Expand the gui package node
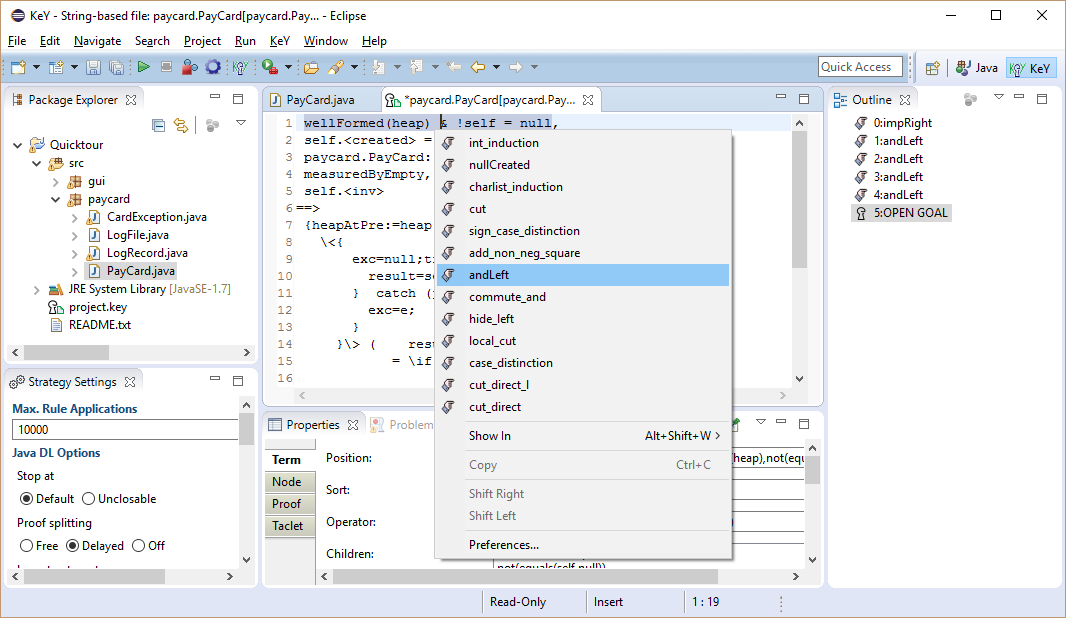1066x618 pixels. 56,182
